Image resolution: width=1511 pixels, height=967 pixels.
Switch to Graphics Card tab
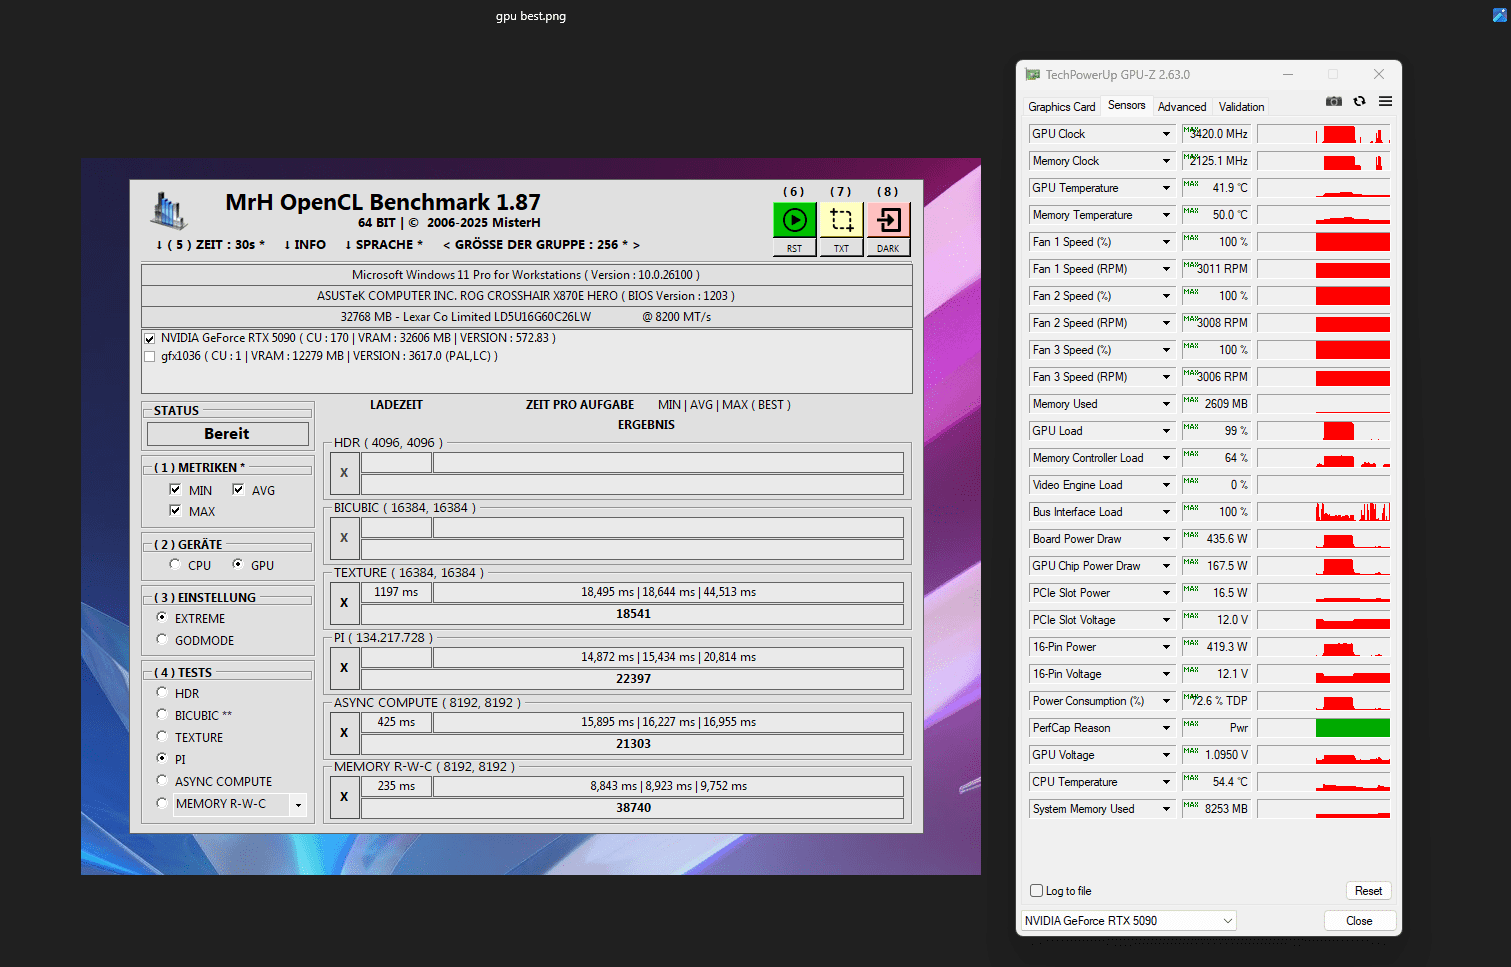[1061, 107]
